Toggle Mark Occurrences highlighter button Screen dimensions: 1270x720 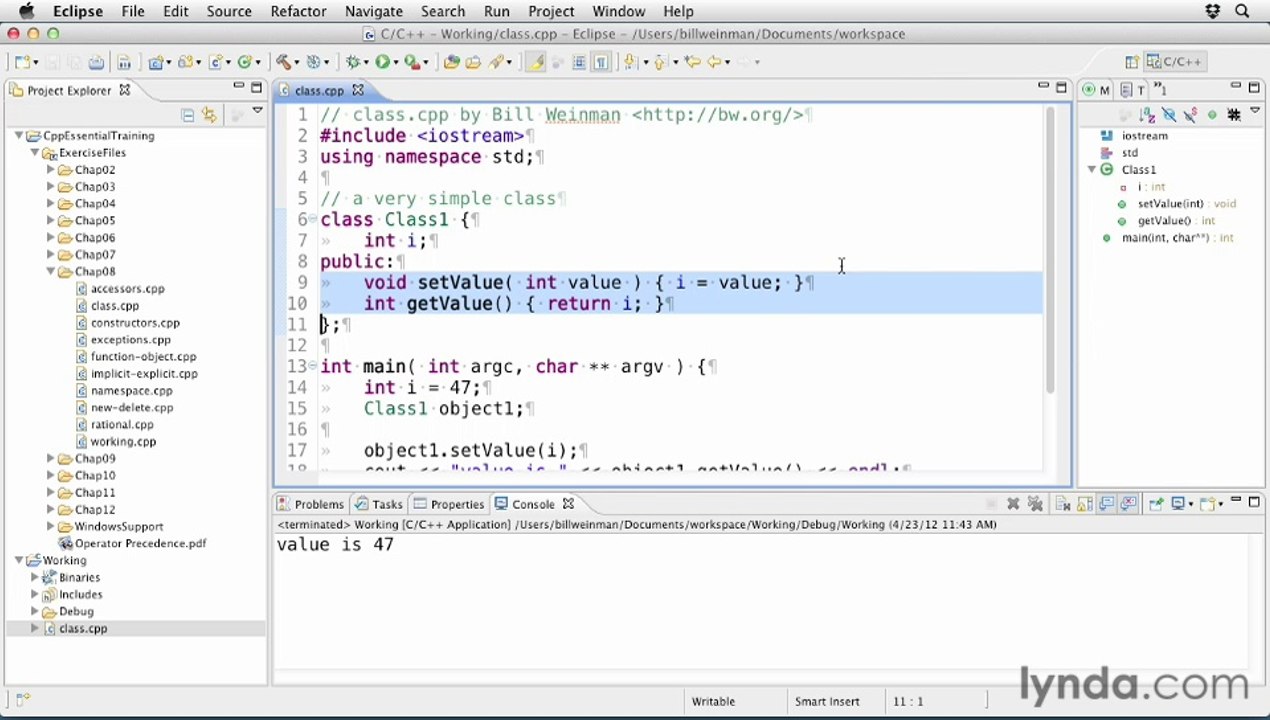(536, 62)
